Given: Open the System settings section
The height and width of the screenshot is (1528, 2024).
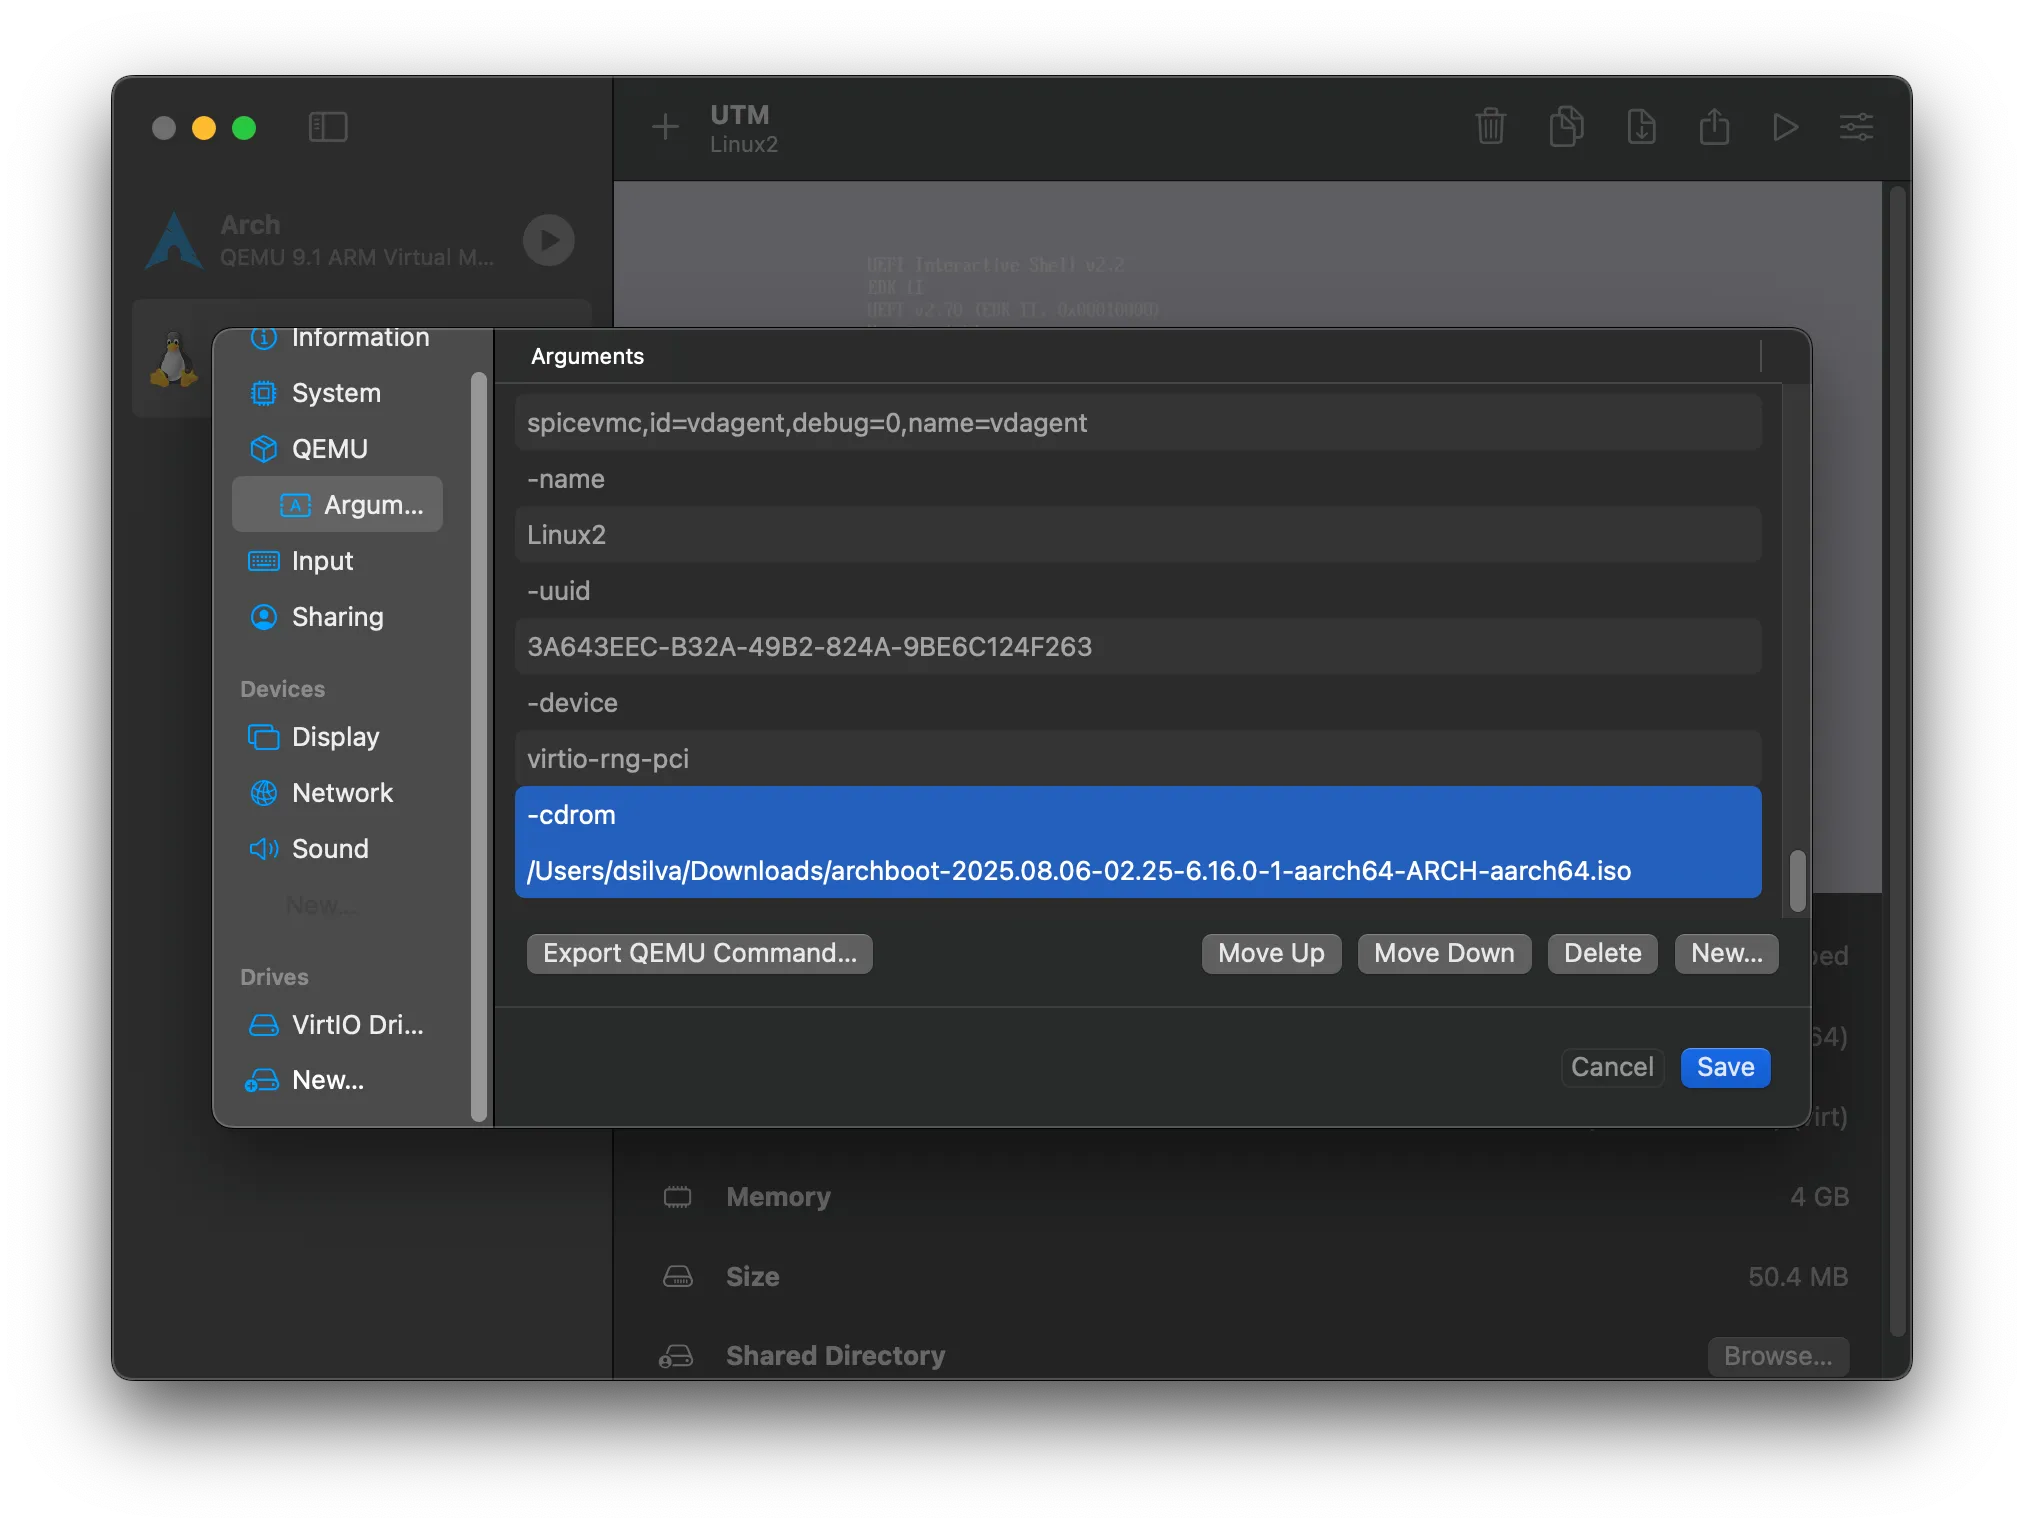Looking at the screenshot, I should point(338,393).
